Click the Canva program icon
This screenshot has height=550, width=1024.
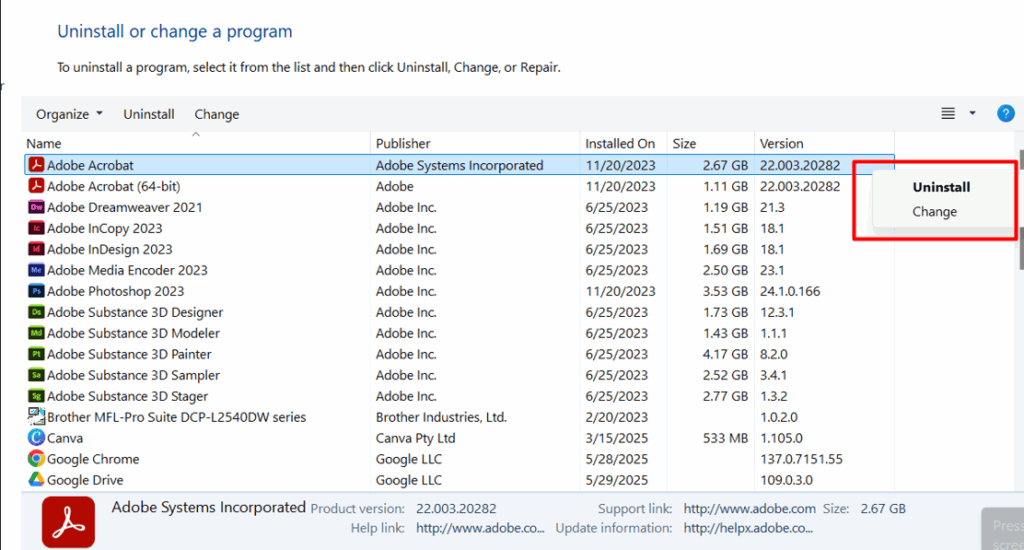coord(37,437)
